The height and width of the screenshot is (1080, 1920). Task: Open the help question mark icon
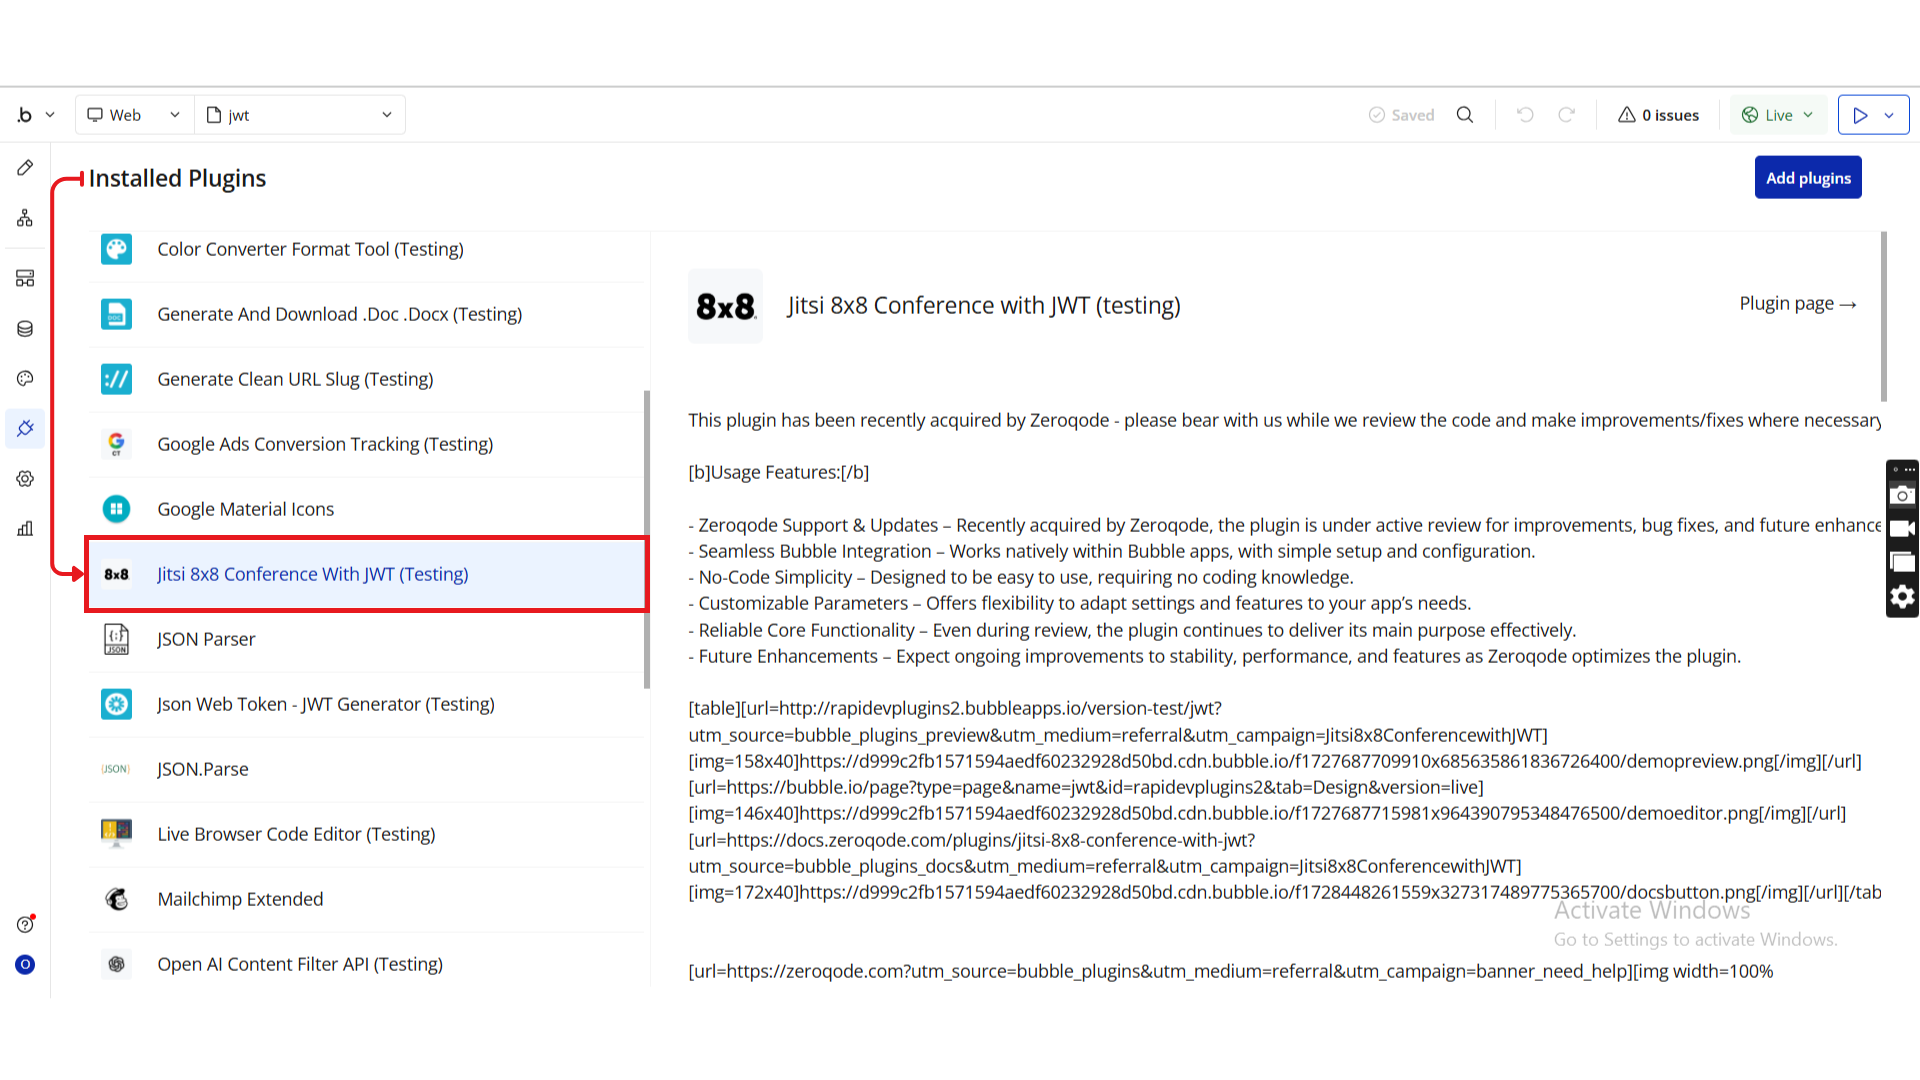click(x=25, y=924)
